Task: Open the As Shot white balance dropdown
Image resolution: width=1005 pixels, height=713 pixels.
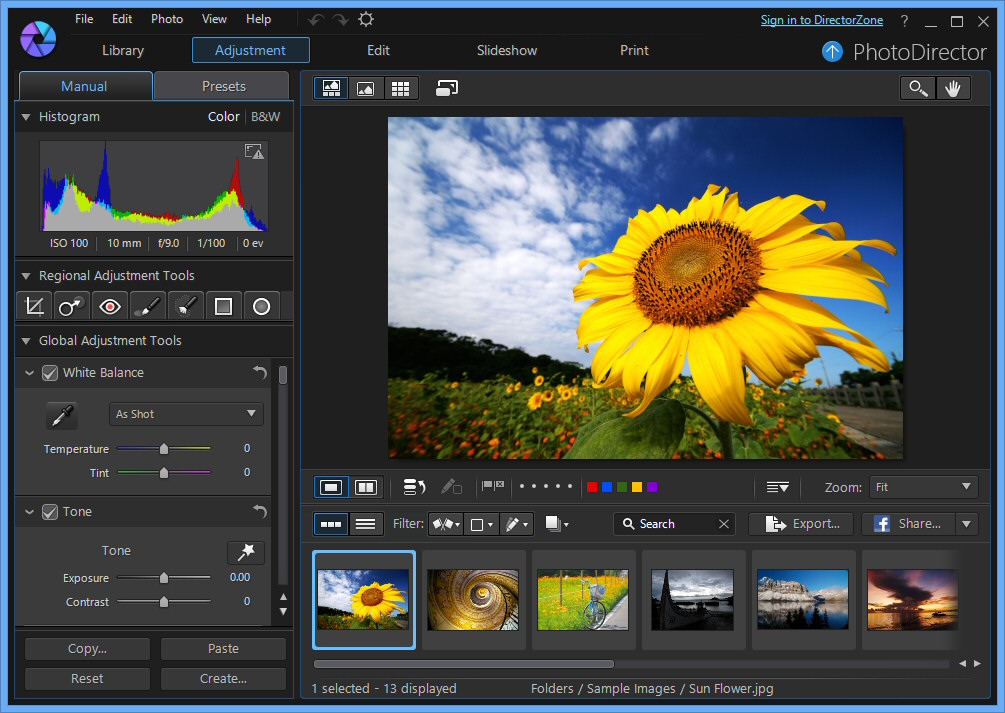Action: pos(186,413)
